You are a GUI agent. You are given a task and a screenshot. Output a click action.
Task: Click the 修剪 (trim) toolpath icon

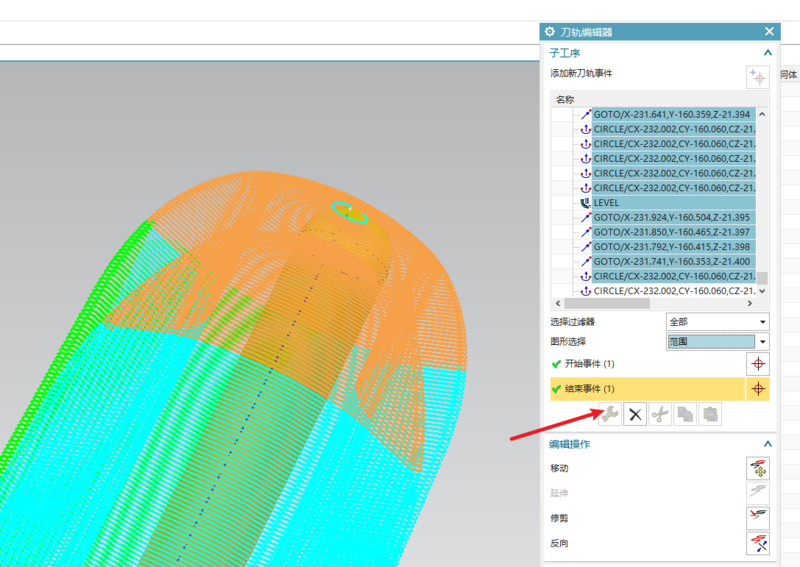(758, 518)
